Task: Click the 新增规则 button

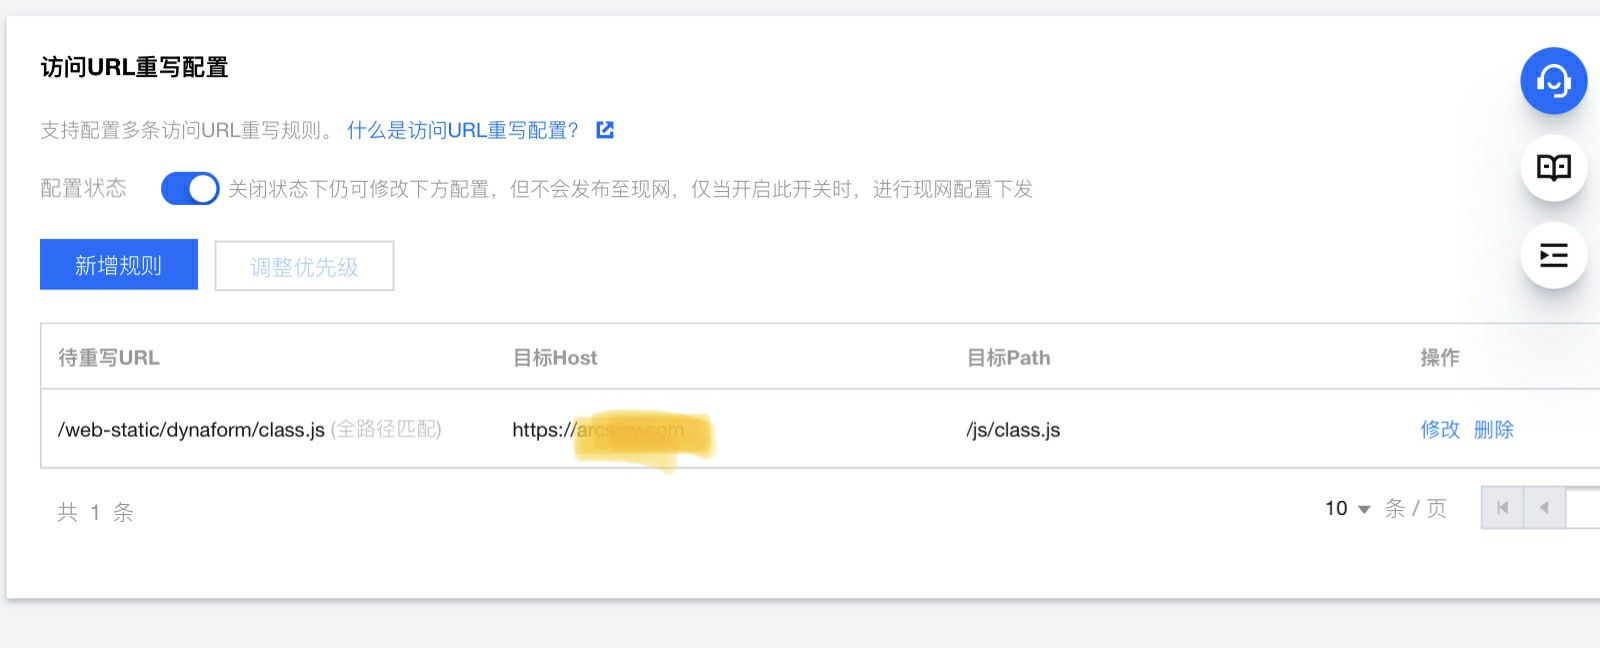Action: [119, 265]
